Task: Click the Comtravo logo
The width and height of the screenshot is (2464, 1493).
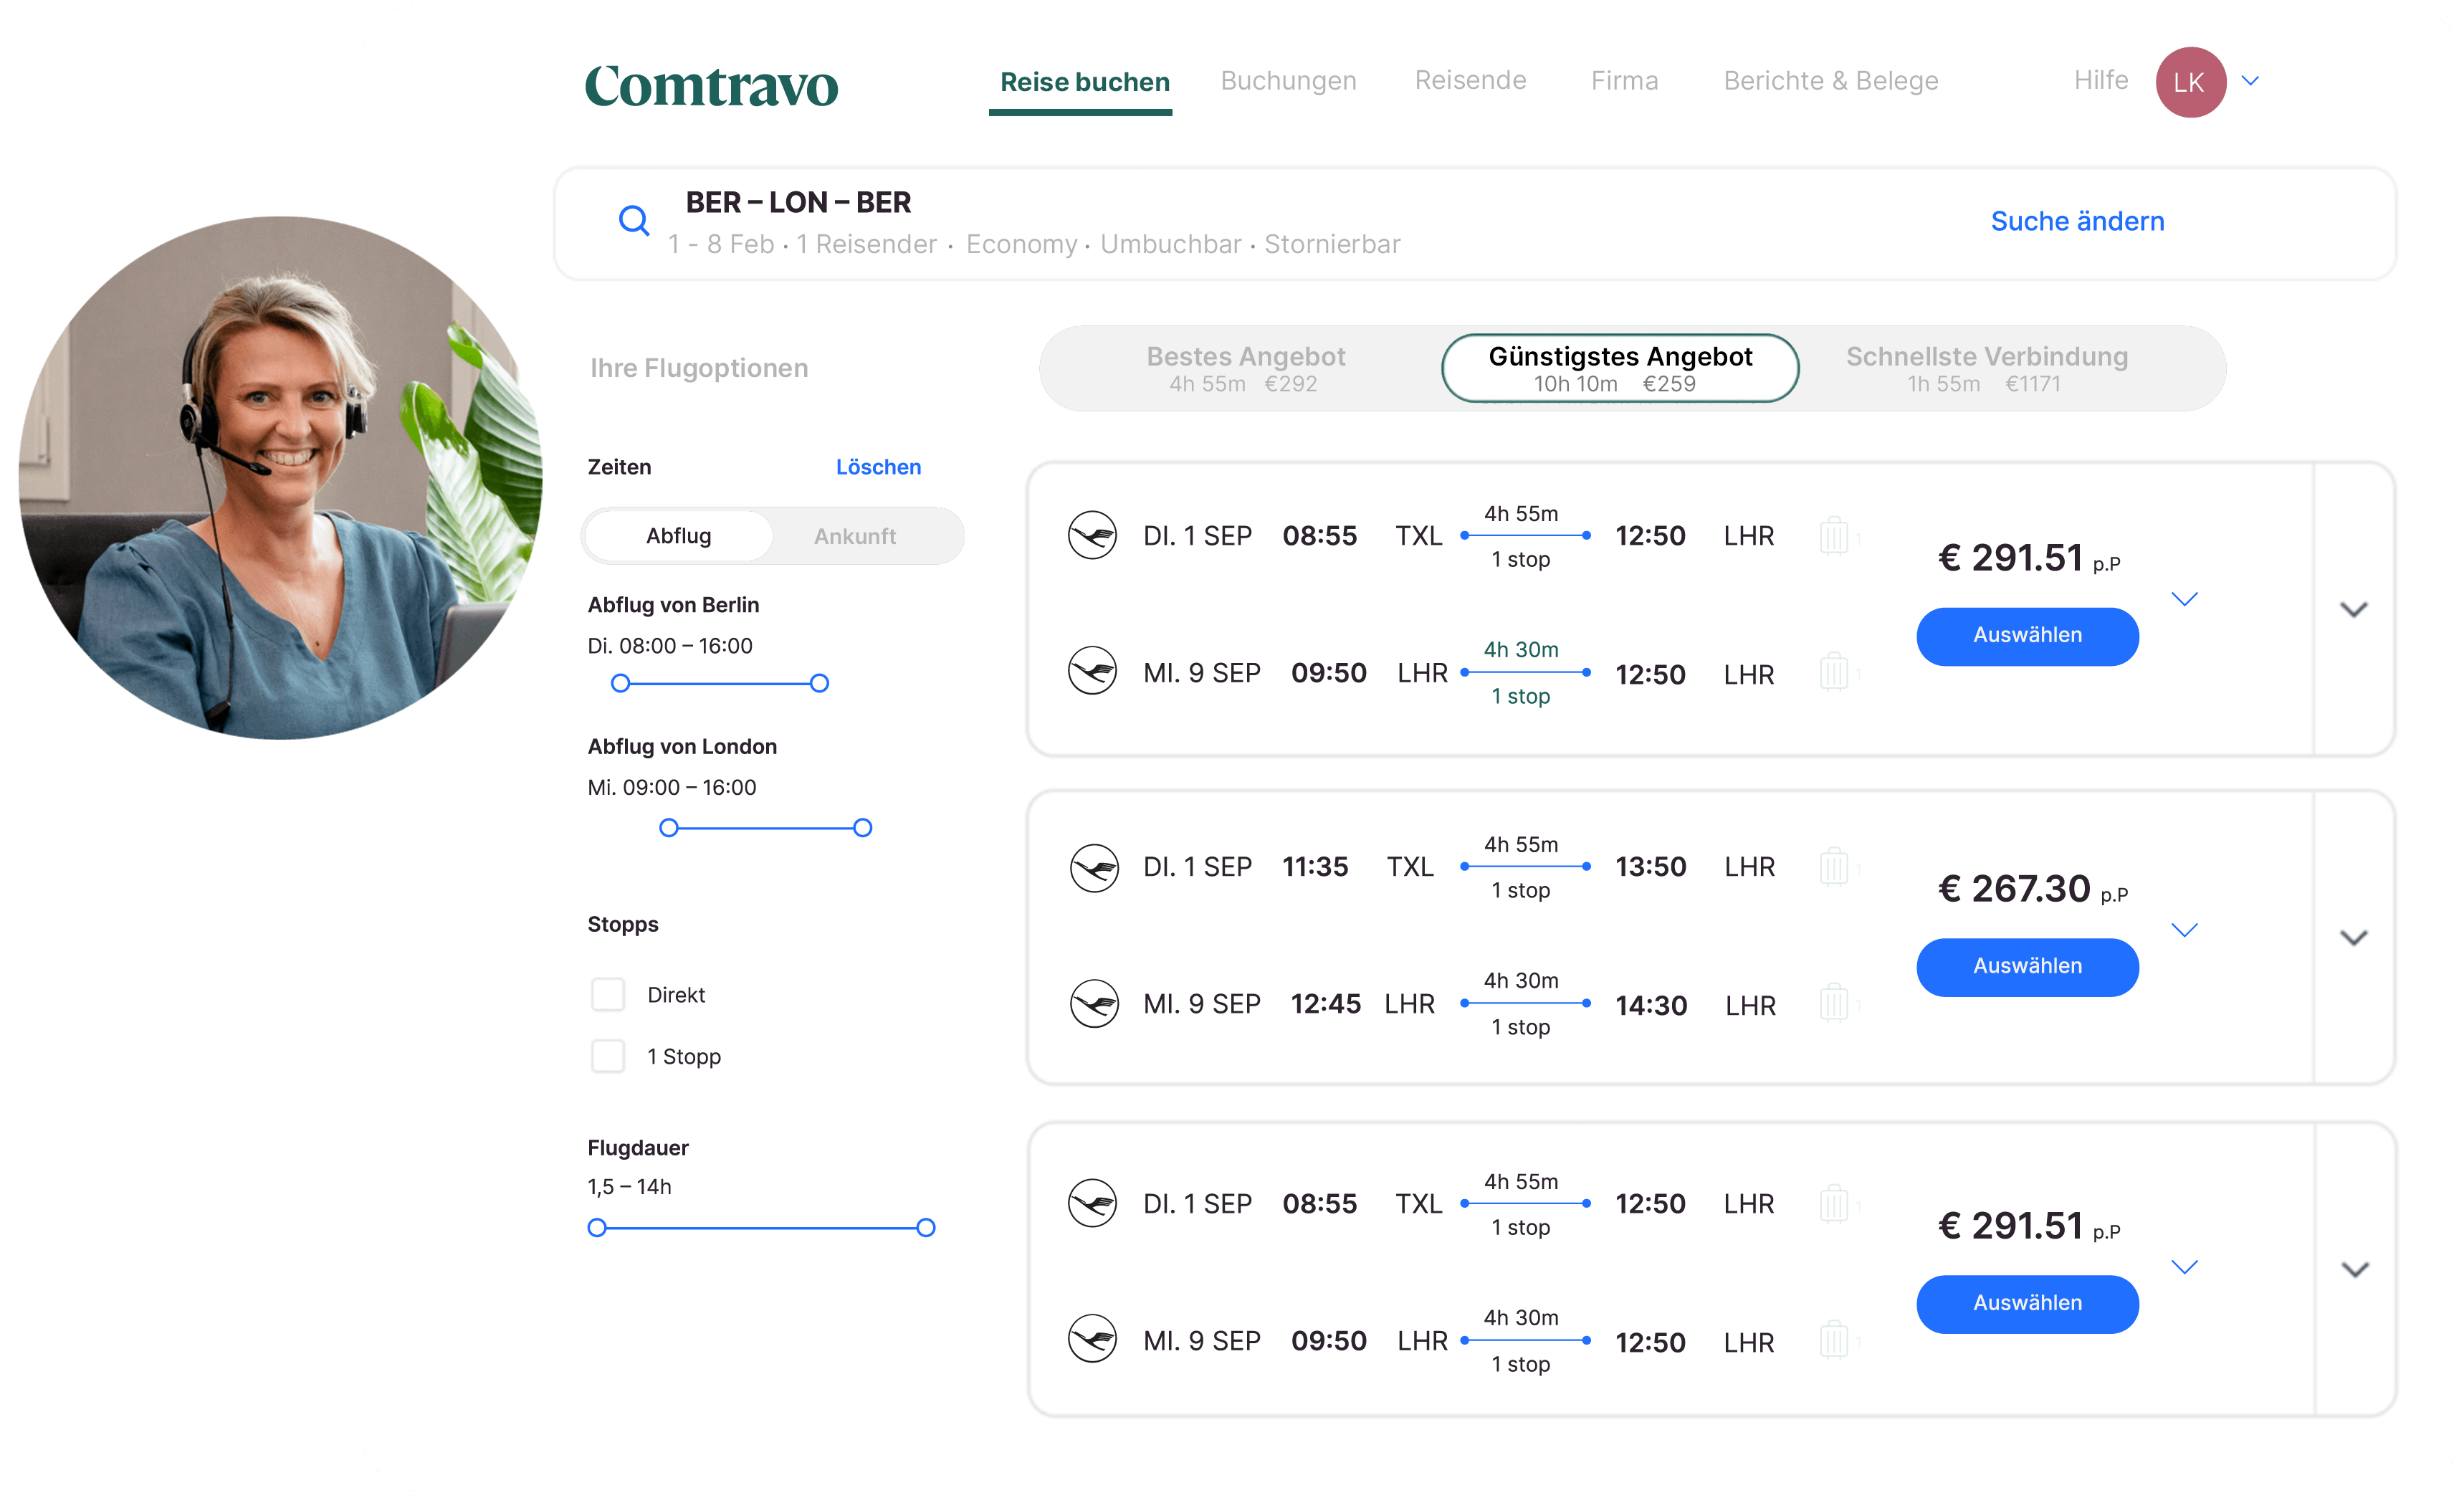Action: pos(711,85)
